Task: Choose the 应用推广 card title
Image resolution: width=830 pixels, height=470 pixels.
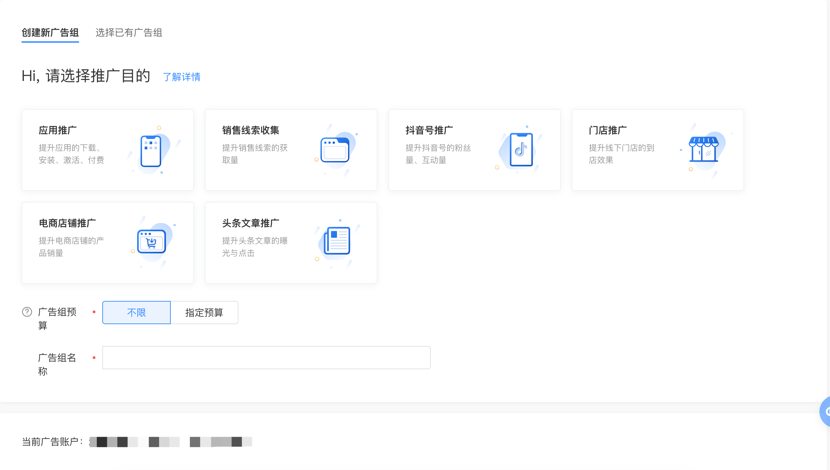Action: pyautogui.click(x=58, y=130)
